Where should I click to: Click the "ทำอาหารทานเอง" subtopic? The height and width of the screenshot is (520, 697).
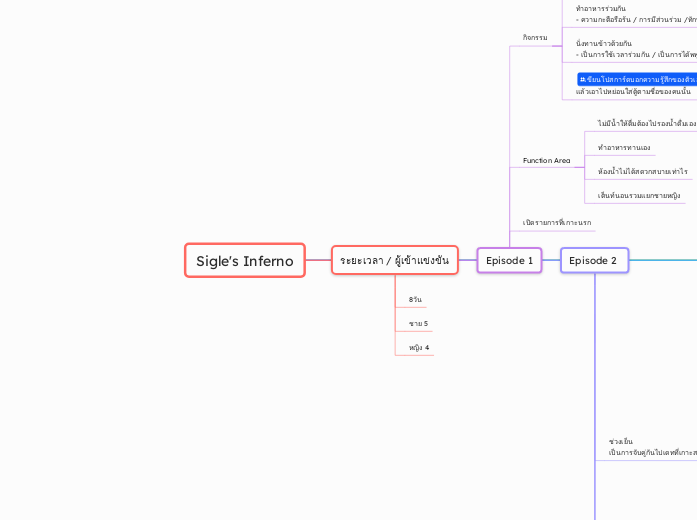(624, 147)
